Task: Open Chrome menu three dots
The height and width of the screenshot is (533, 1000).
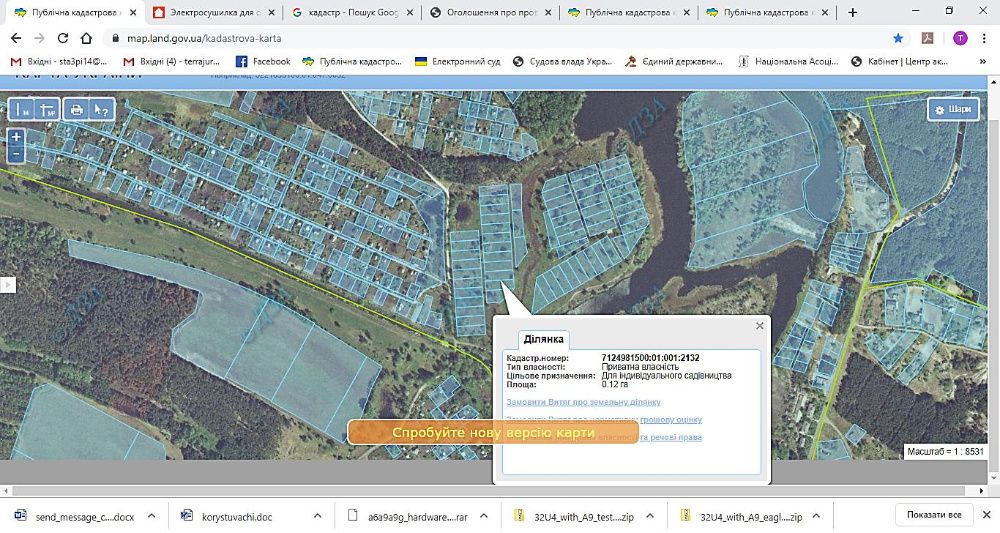Action: (x=984, y=38)
